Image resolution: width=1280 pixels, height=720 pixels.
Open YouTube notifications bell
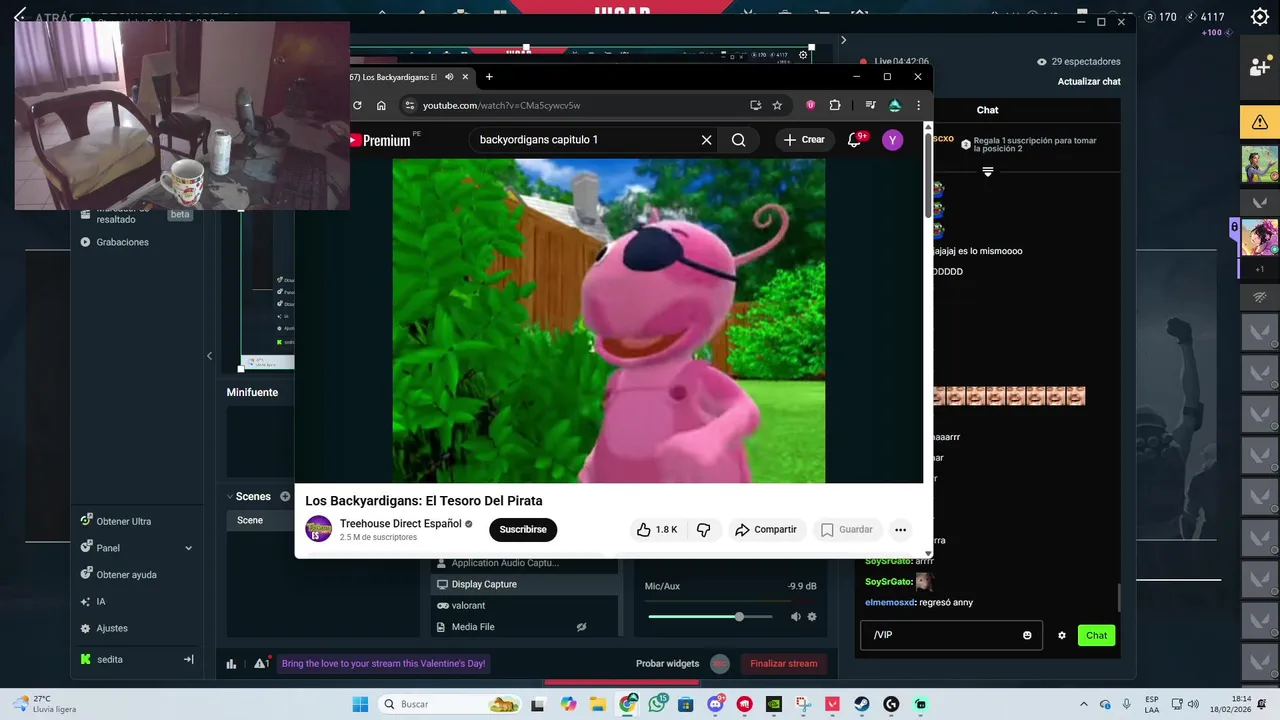click(854, 140)
